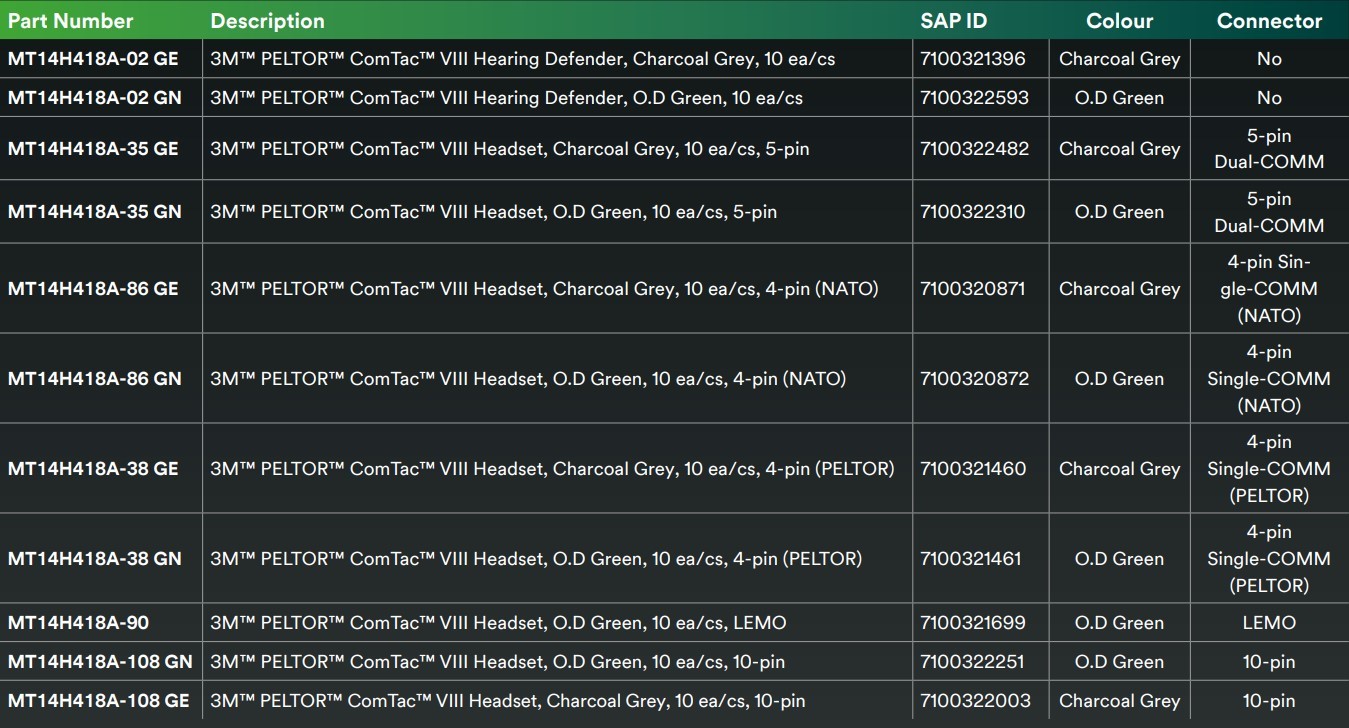Select part number MT14H418A-35 GN
The height and width of the screenshot is (728, 1349).
pyautogui.click(x=95, y=212)
